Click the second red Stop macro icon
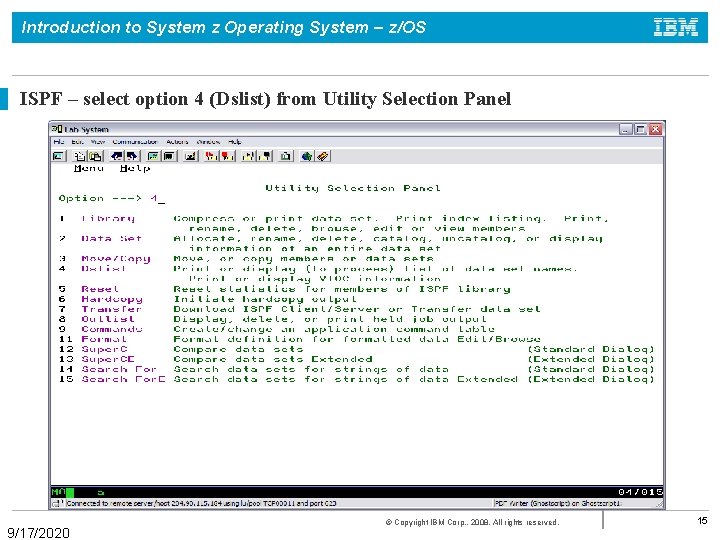 coord(227,156)
